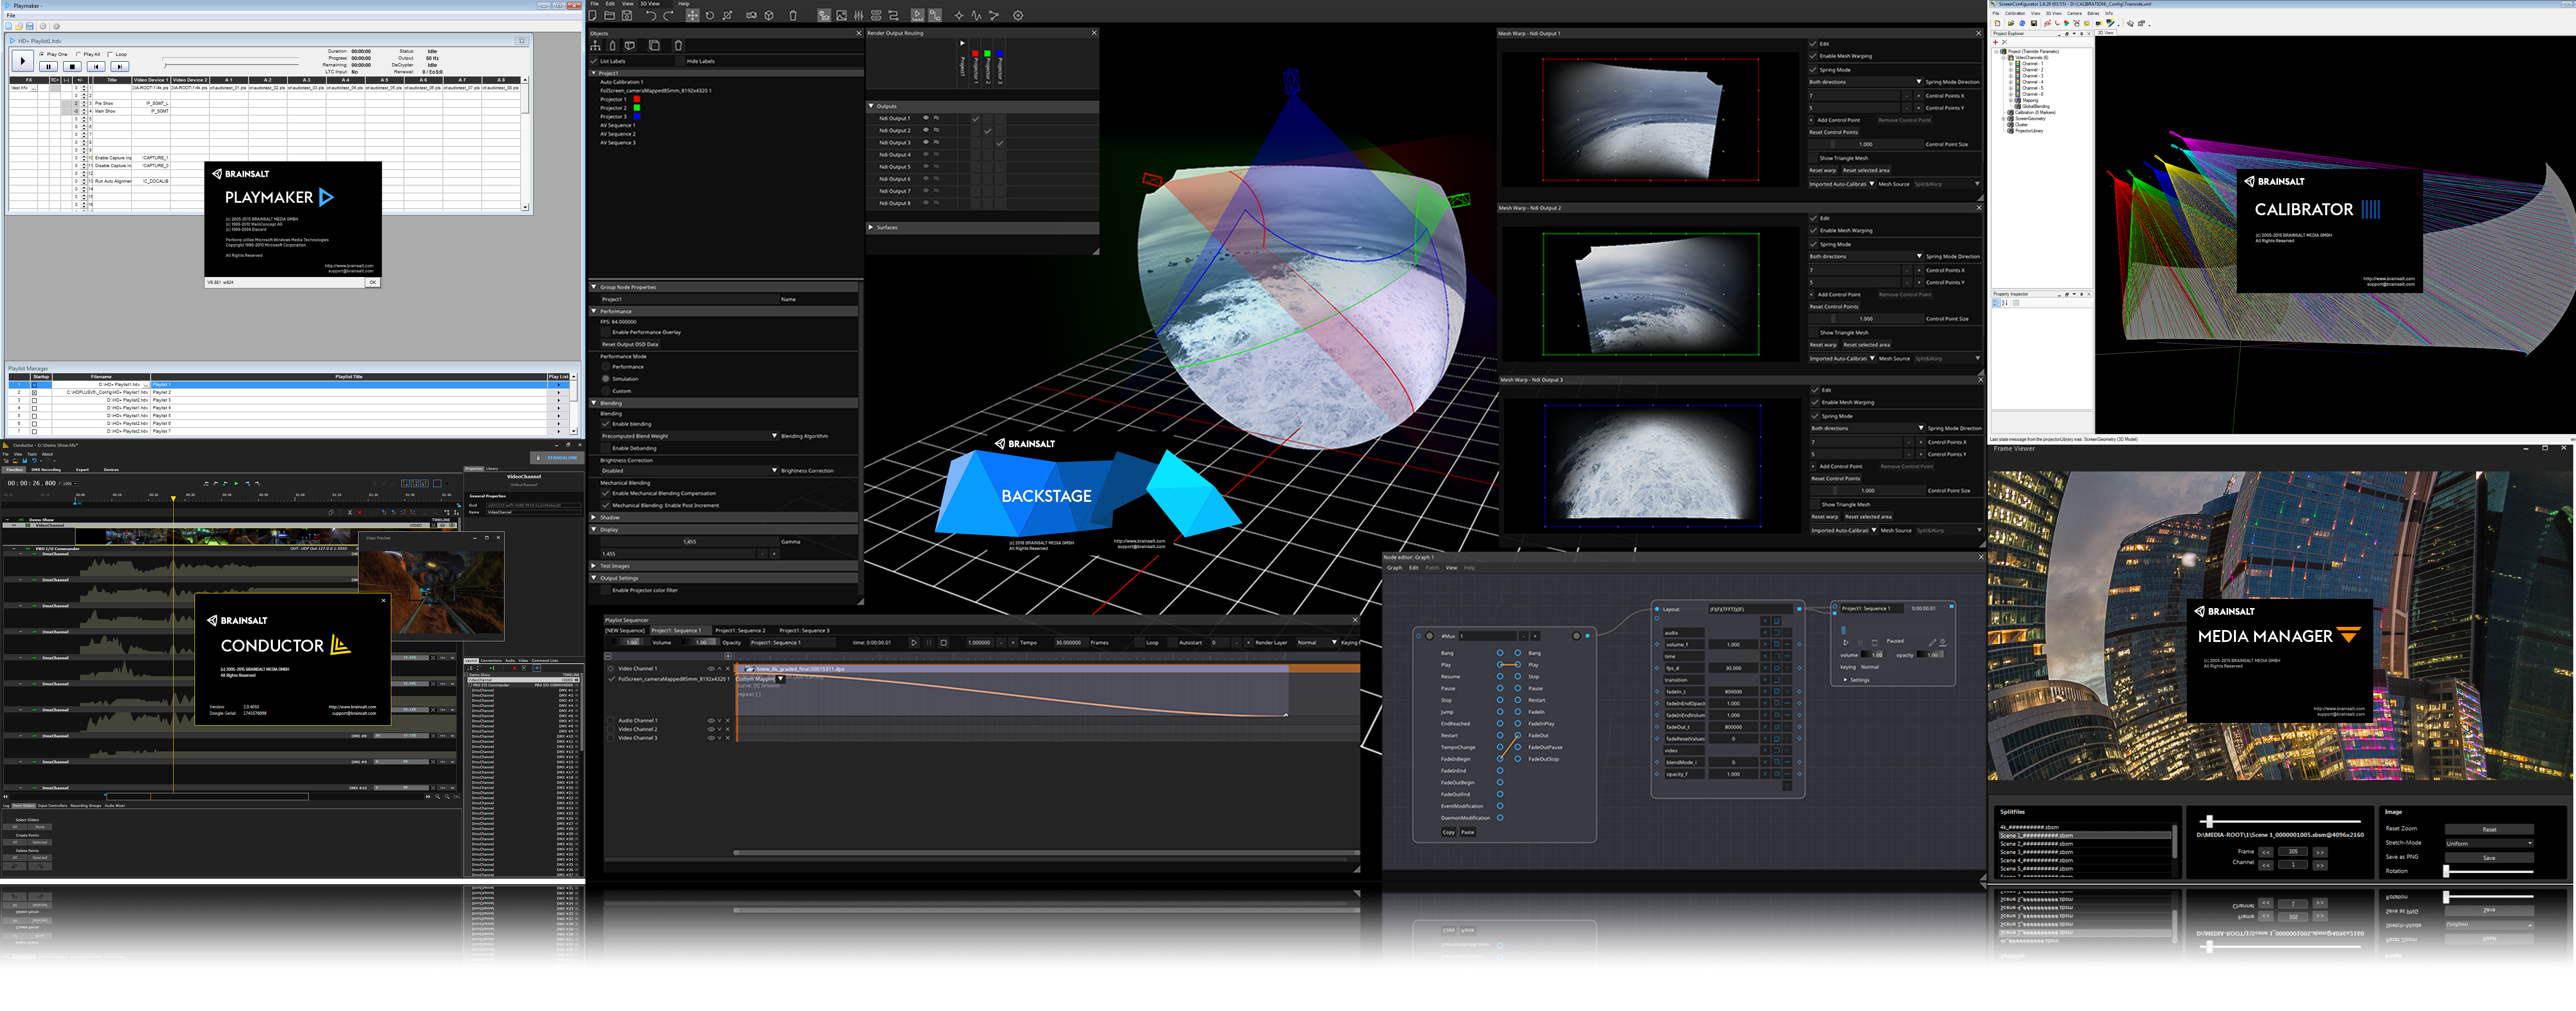Click Reset warp in Mesh Warp Ndi Output 1
The width and height of the screenshot is (2576, 1011).
pyautogui.click(x=1822, y=170)
